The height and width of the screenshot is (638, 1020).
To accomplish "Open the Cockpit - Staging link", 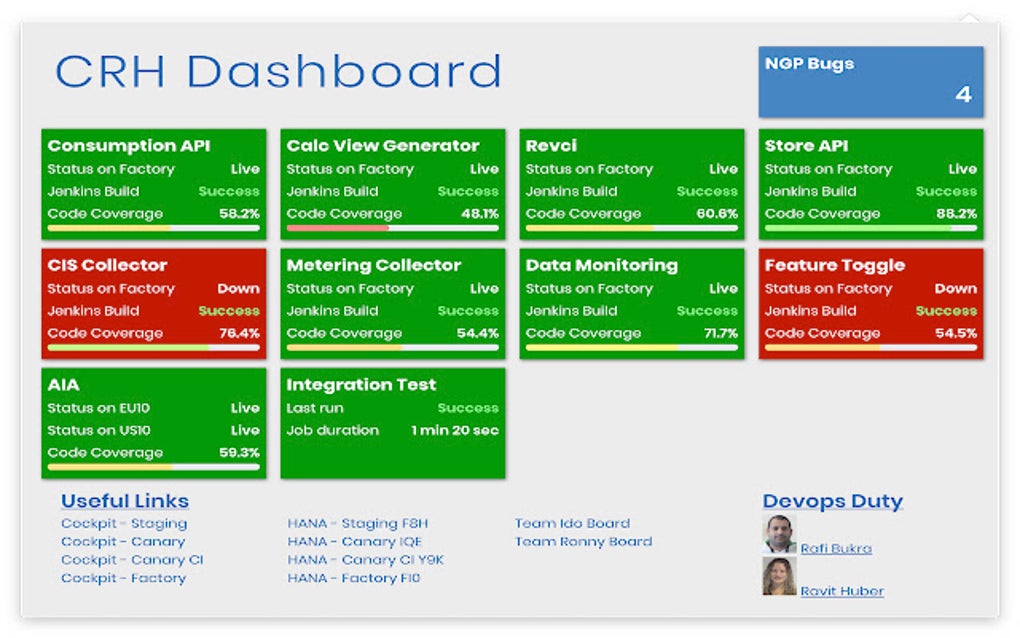I will pos(124,524).
